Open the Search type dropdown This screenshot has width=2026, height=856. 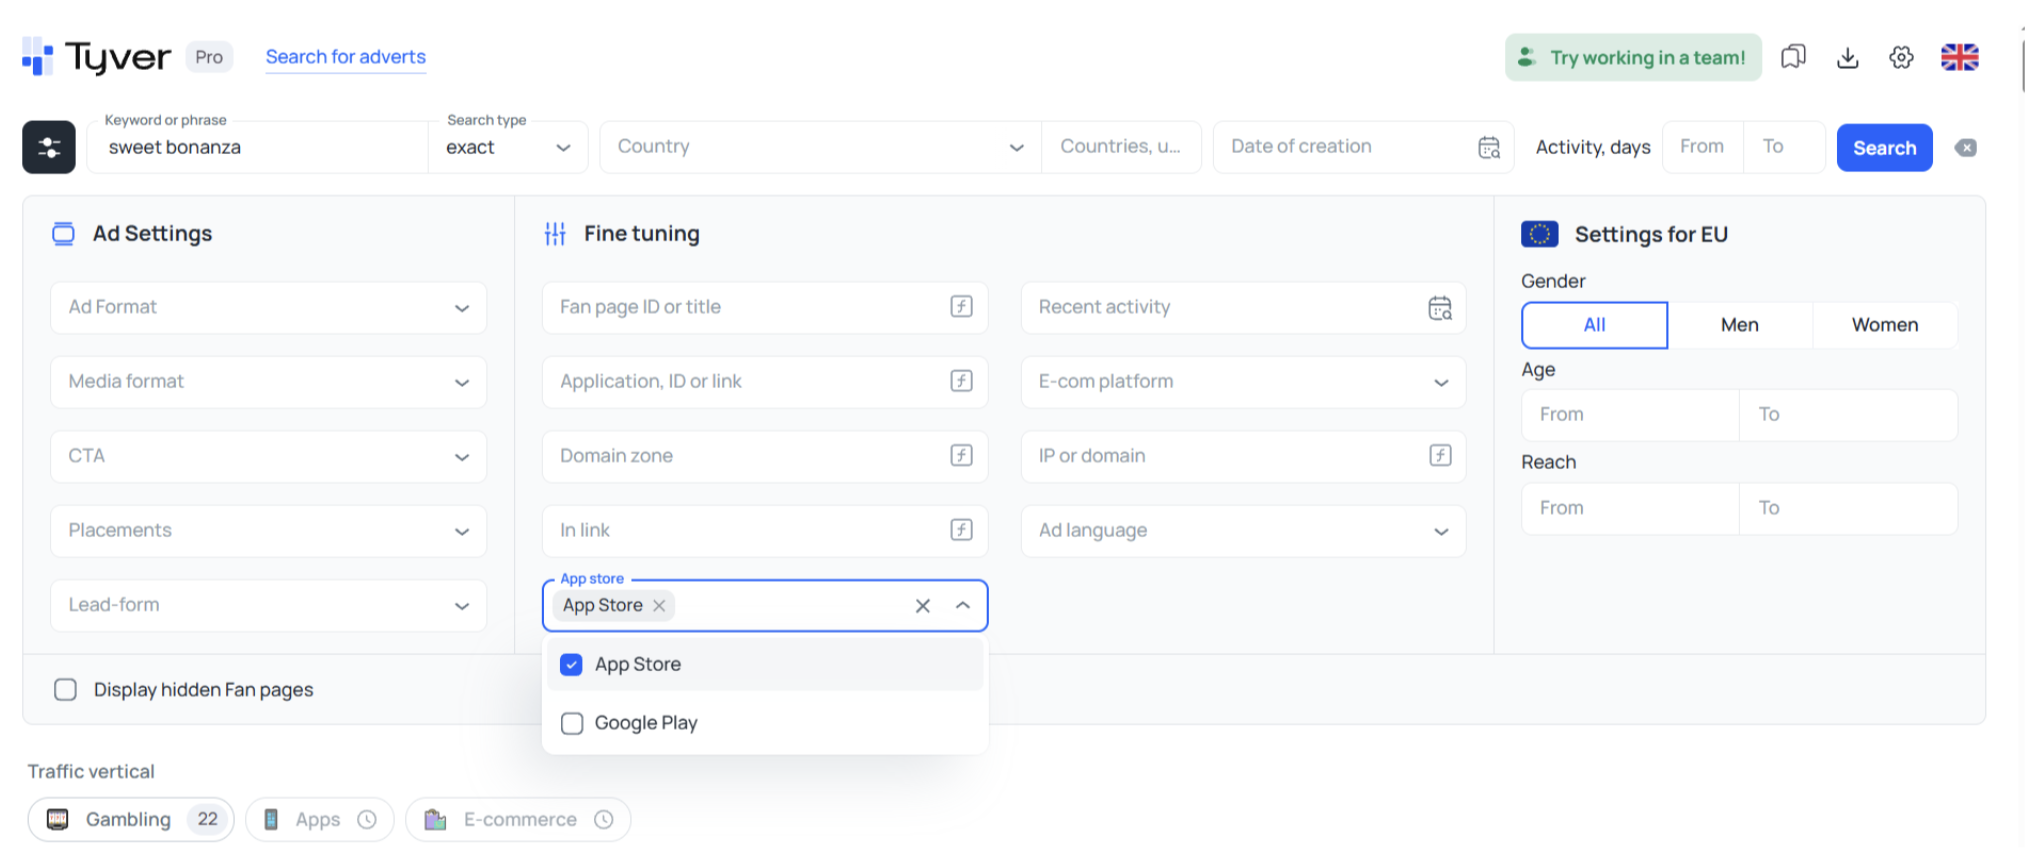pos(508,148)
